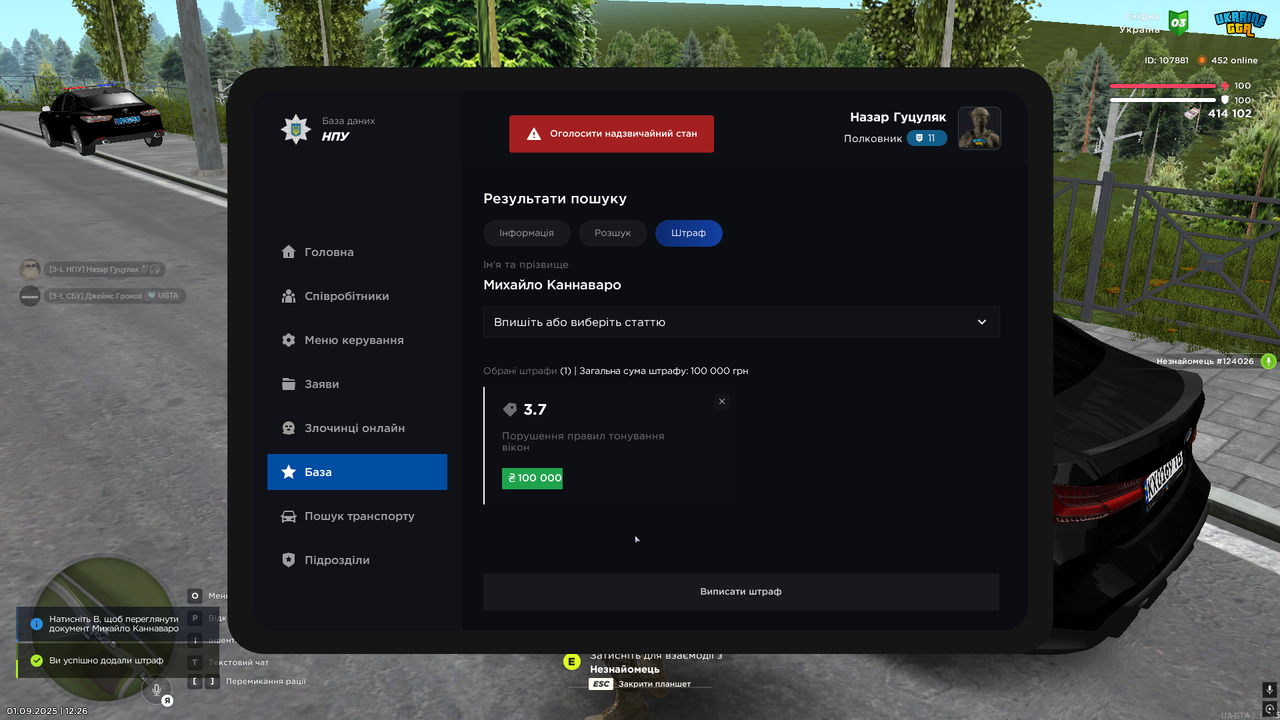Open the База menu section
The width and height of the screenshot is (1280, 720).
(x=357, y=472)
